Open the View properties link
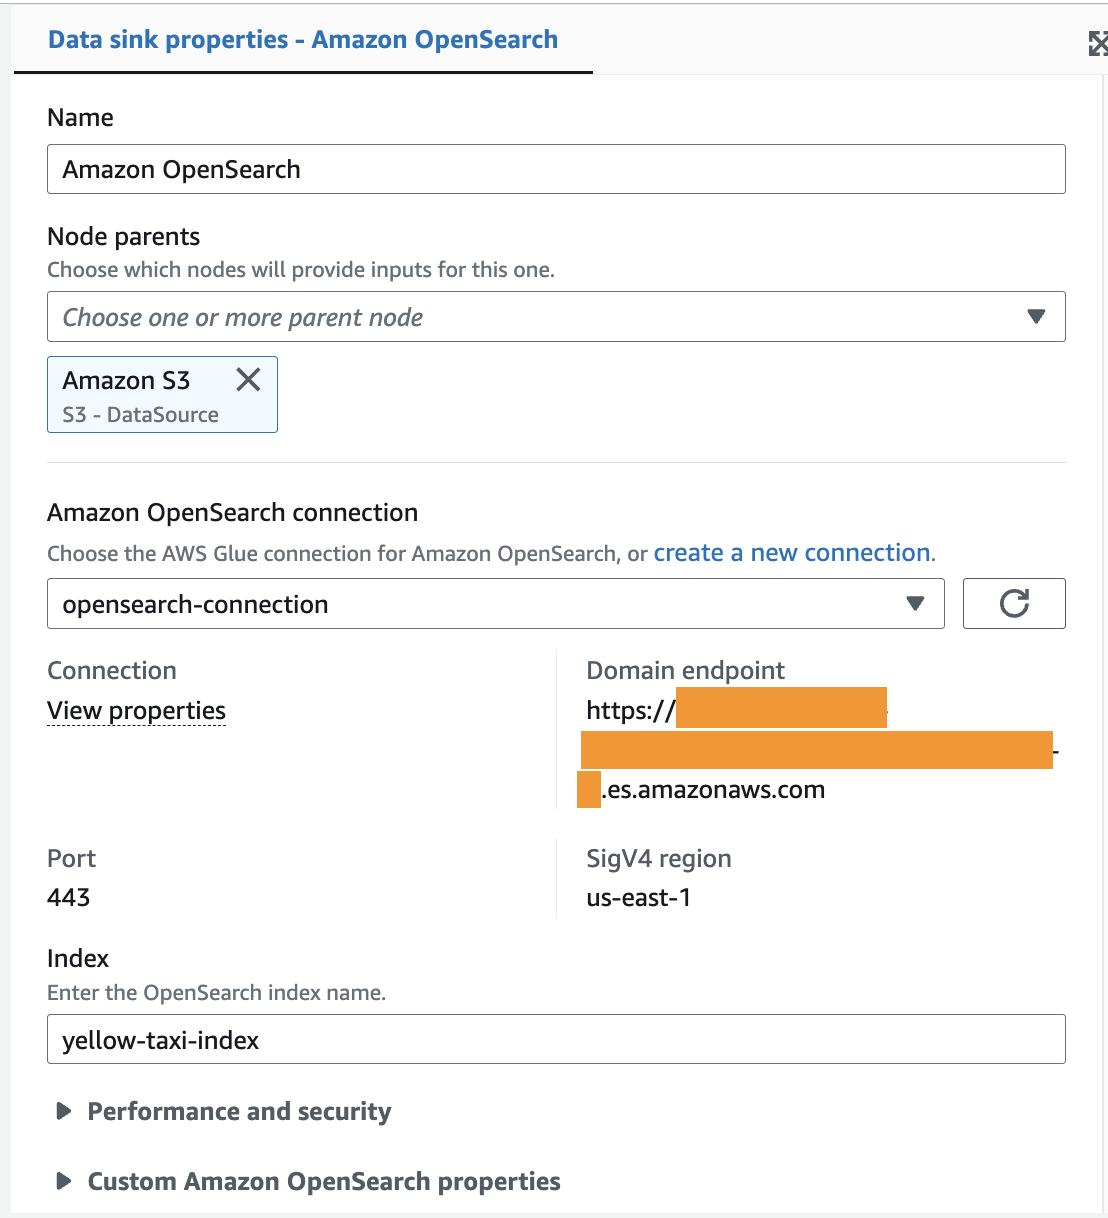1108x1218 pixels. coord(136,710)
